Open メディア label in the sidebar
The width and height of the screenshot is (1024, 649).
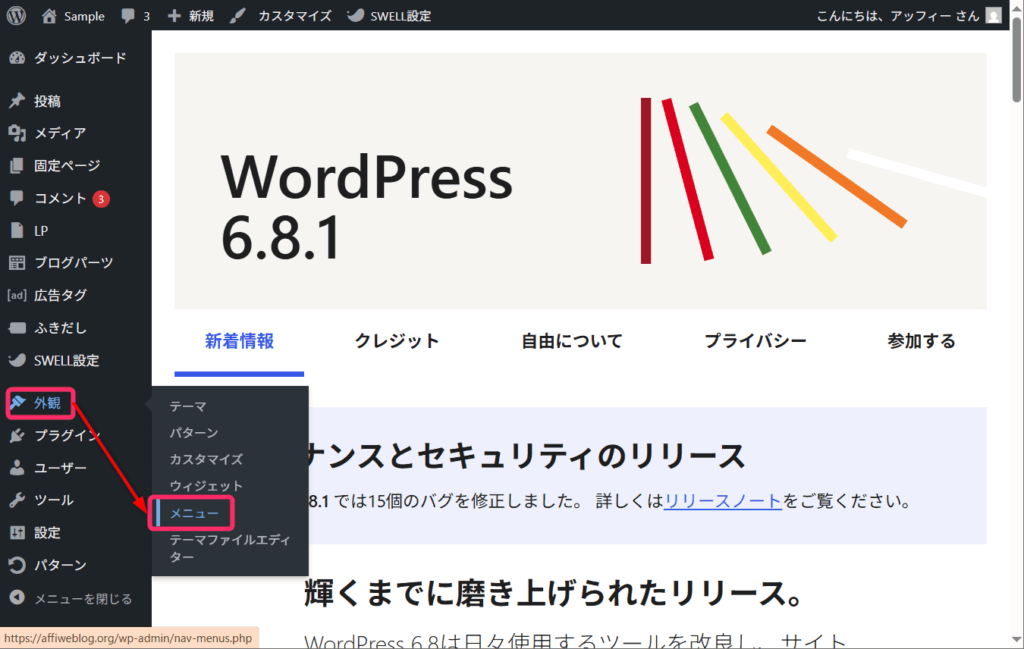(x=60, y=133)
